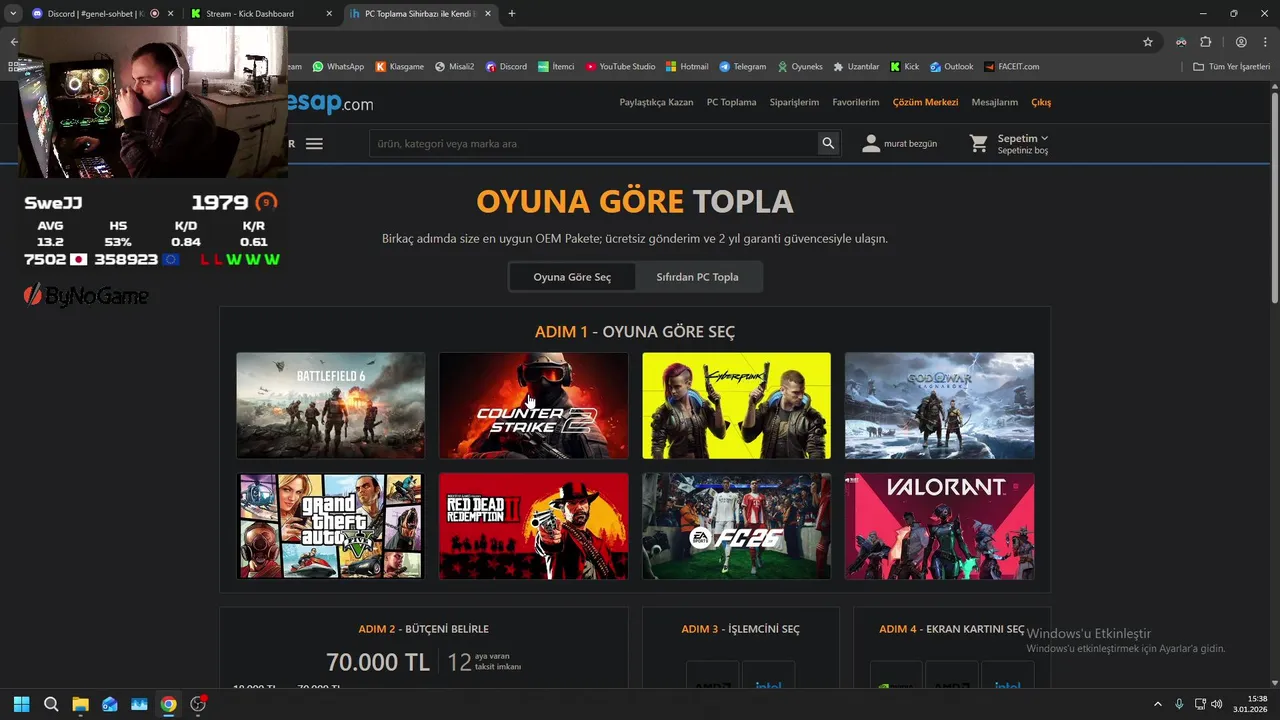
Task: Select Counter Strike 2 game card
Action: coord(533,405)
